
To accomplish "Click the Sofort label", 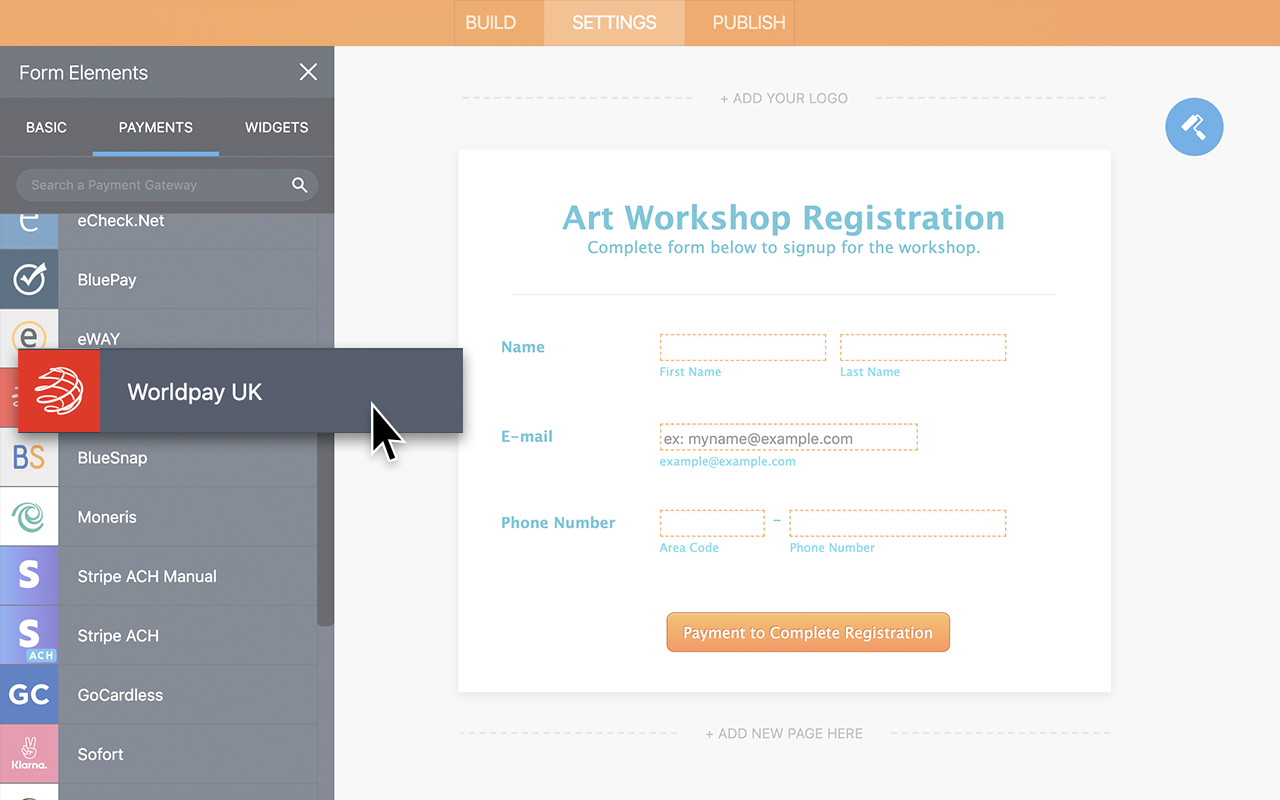I will 101,754.
